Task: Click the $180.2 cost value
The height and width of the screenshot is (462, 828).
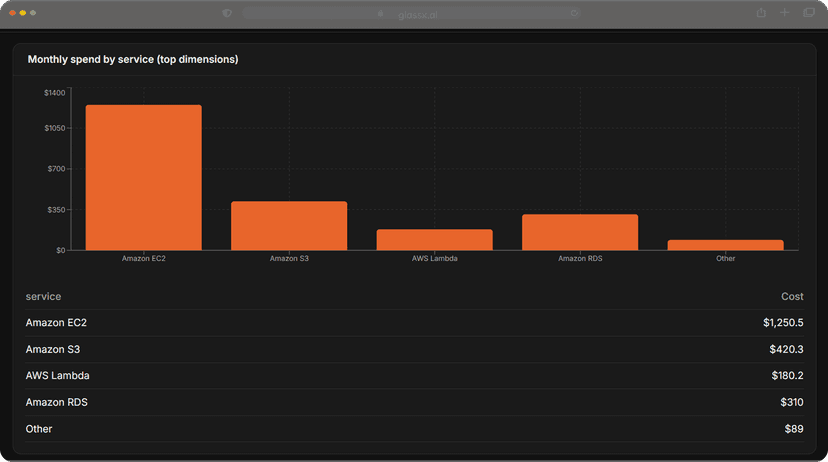Action: coord(787,376)
